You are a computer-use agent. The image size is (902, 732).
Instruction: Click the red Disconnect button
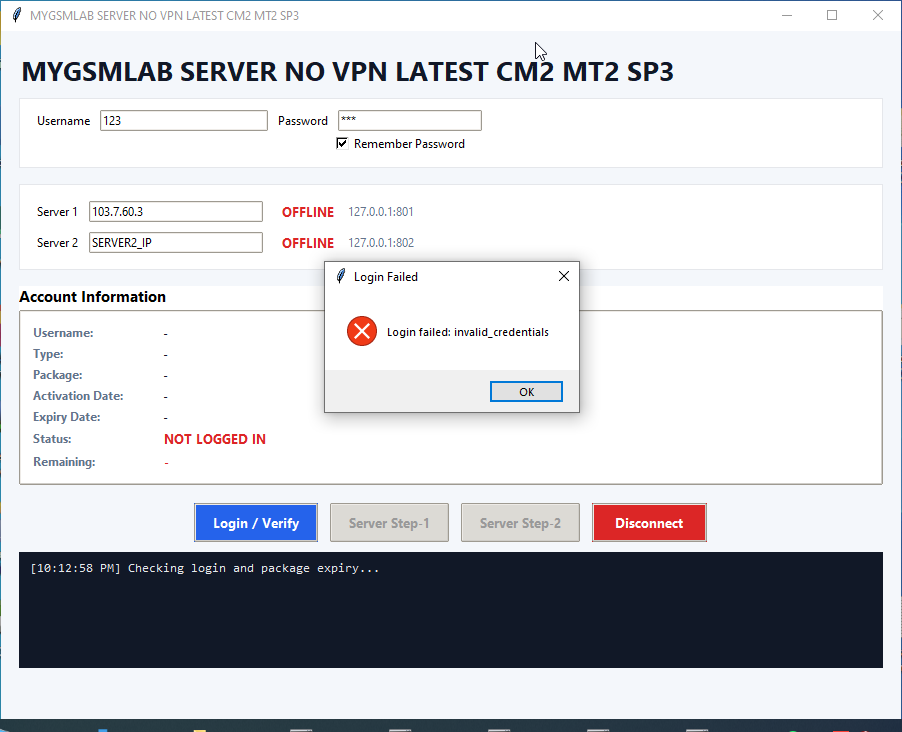click(649, 523)
